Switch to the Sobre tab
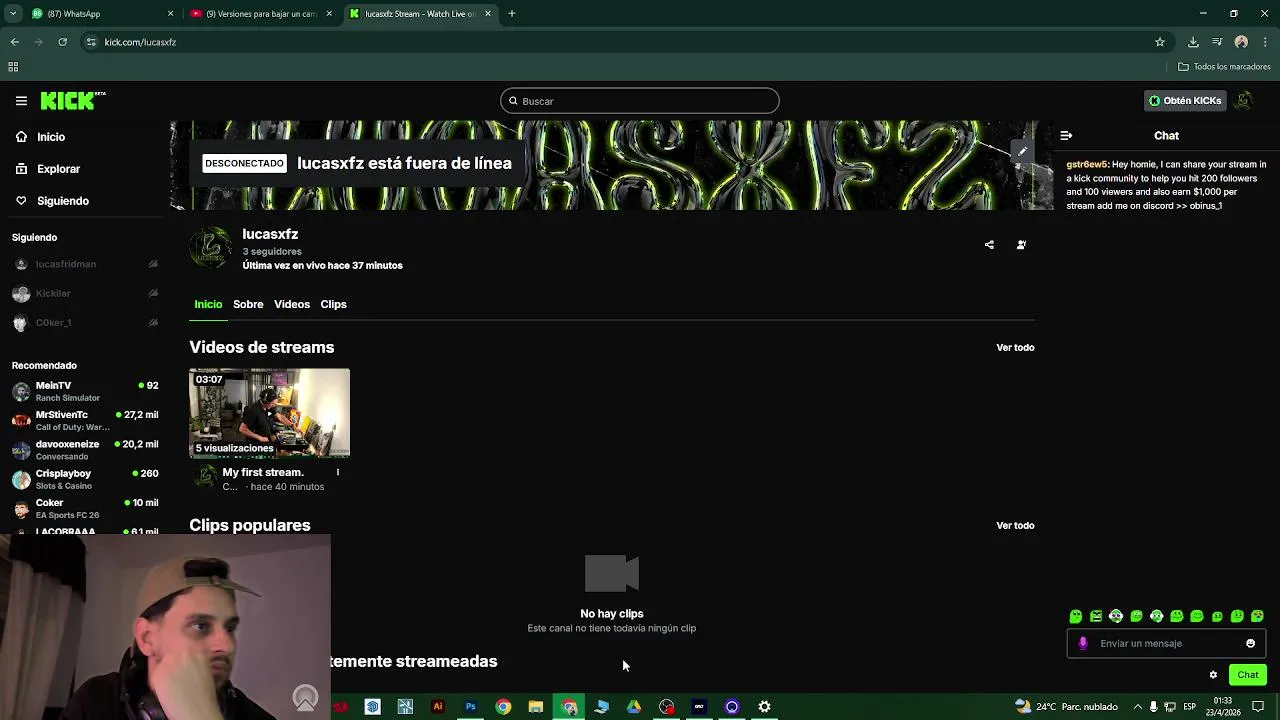Image resolution: width=1280 pixels, height=720 pixels. [248, 304]
